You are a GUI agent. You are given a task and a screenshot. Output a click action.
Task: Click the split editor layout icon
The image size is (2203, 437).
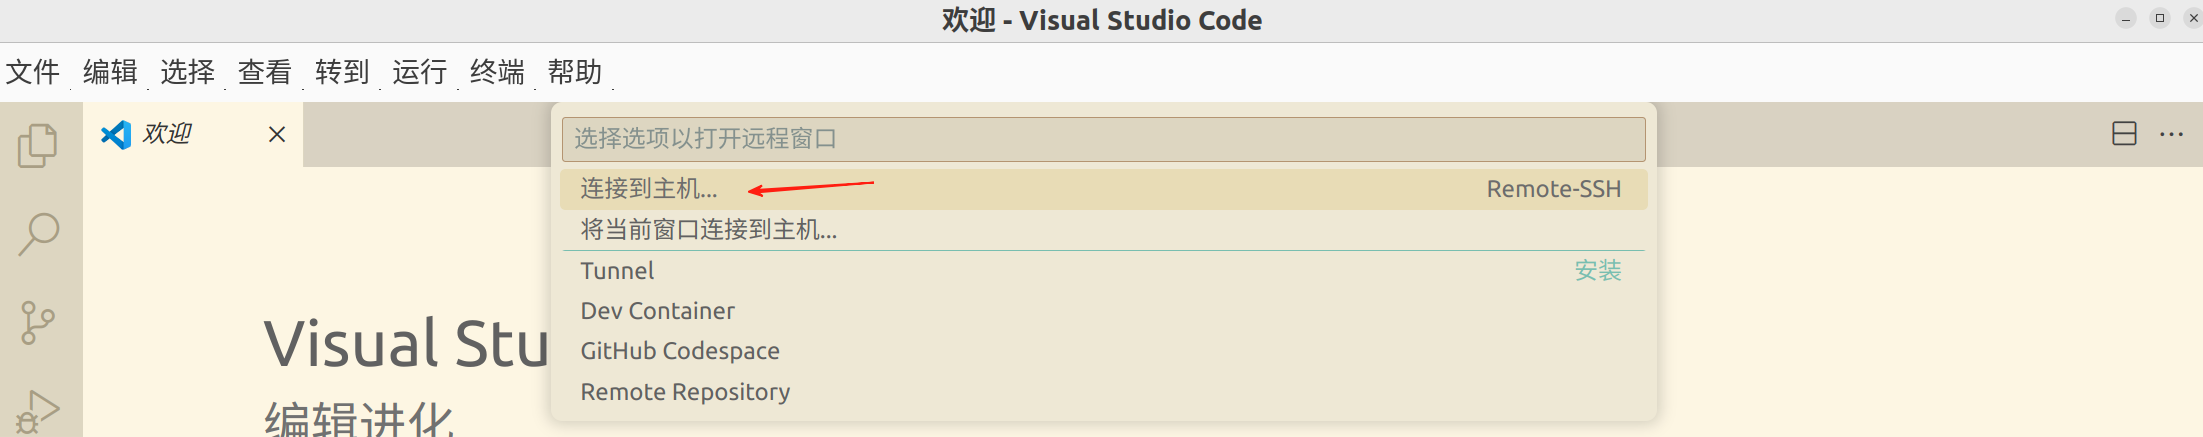2124,134
